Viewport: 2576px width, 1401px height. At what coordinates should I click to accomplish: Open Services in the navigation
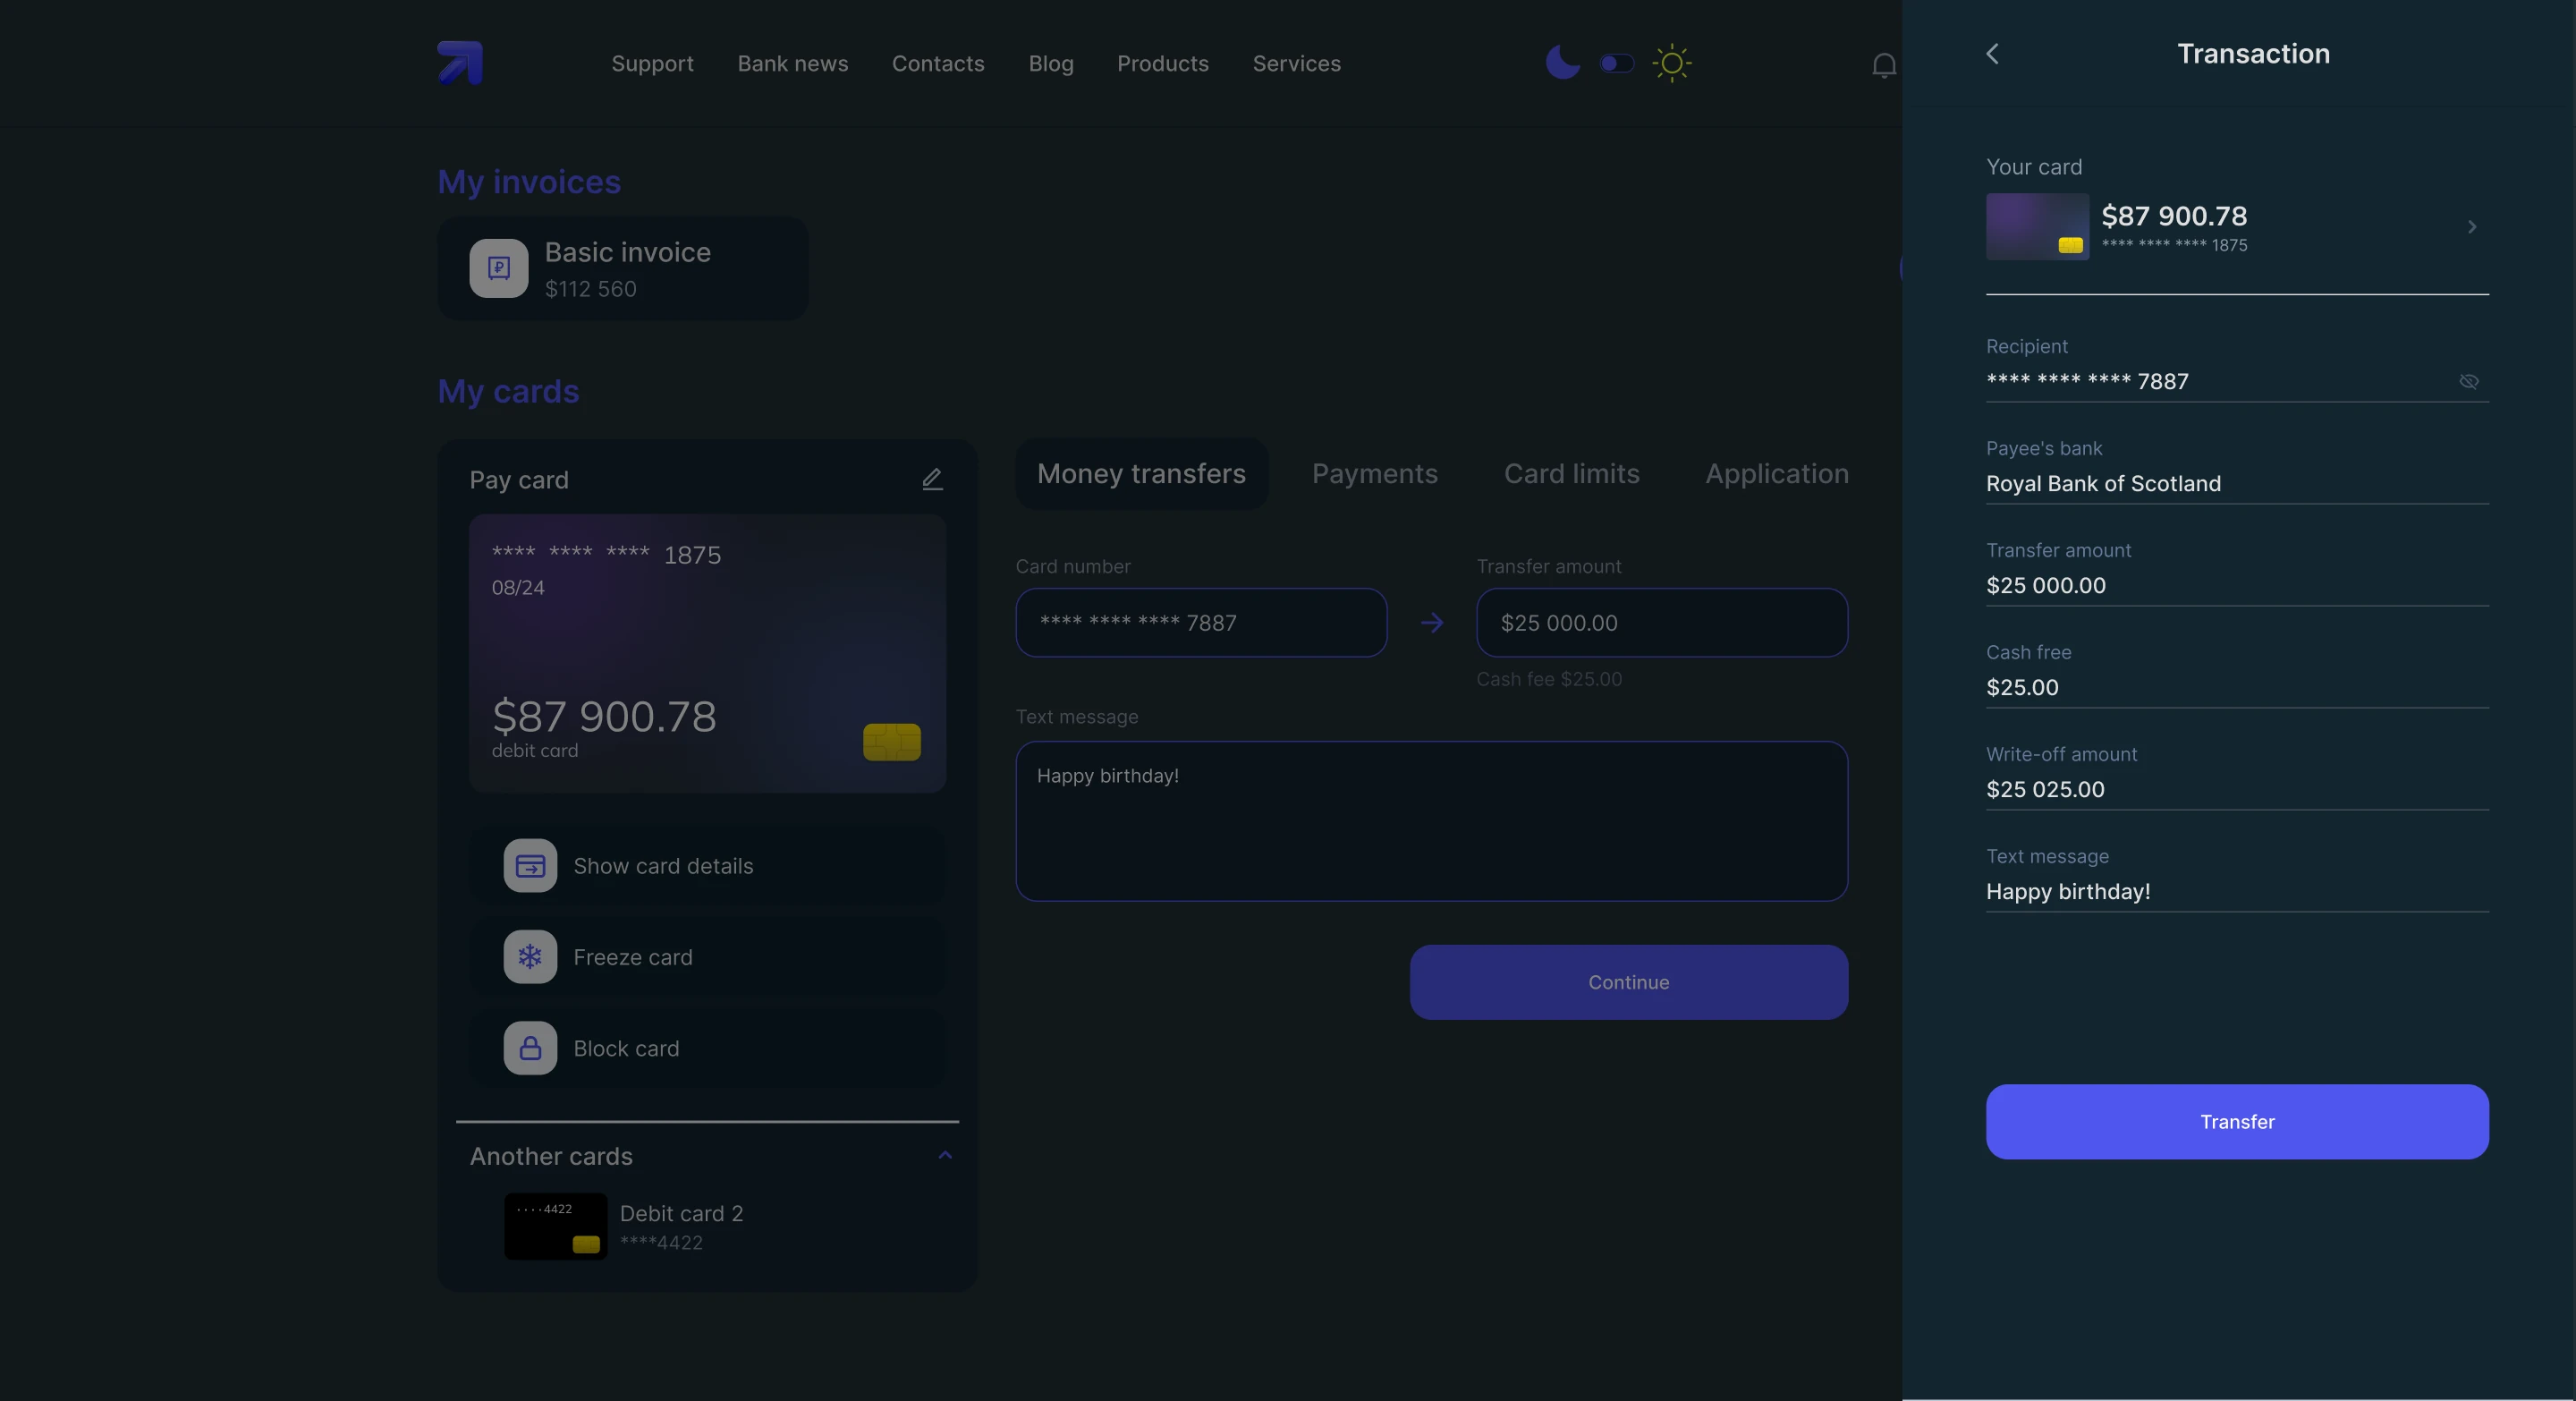[1296, 63]
